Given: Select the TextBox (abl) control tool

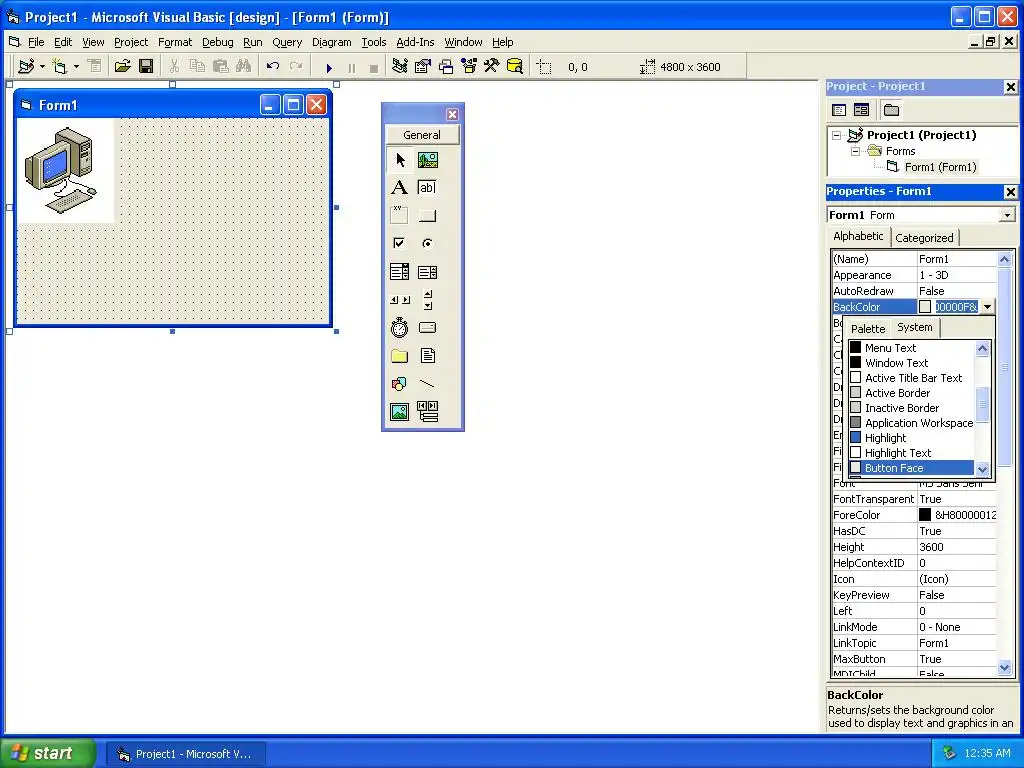Looking at the screenshot, I should coord(428,188).
